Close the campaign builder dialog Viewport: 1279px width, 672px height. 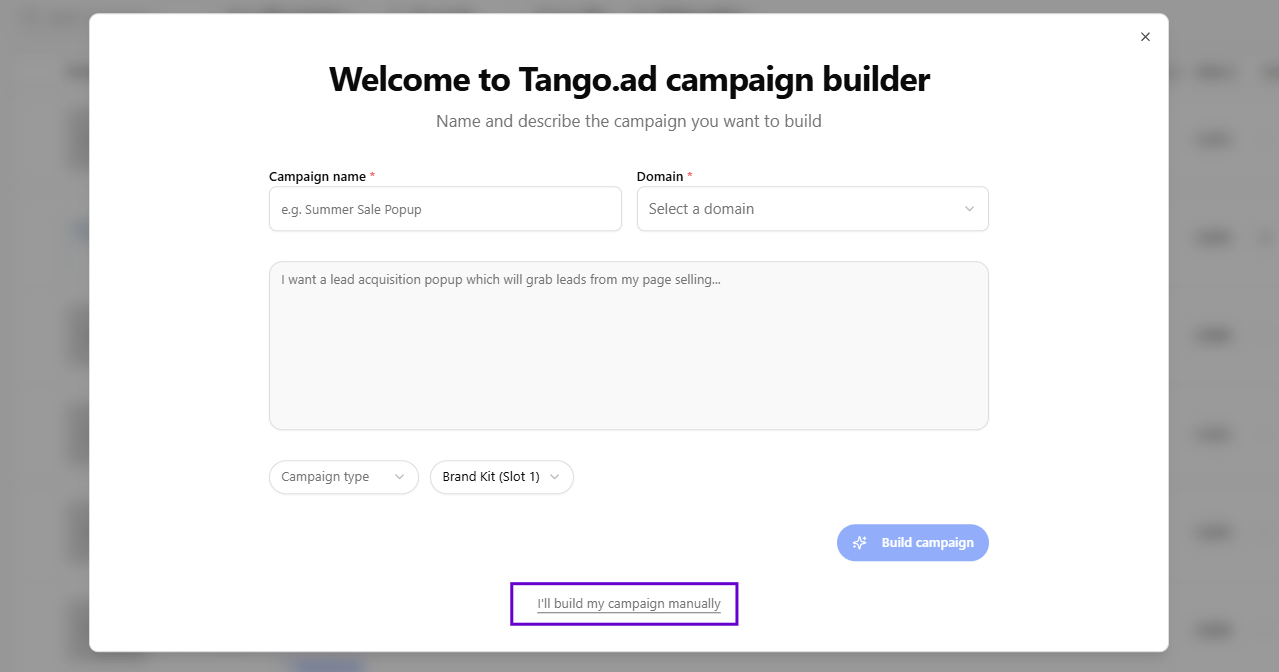click(x=1145, y=37)
